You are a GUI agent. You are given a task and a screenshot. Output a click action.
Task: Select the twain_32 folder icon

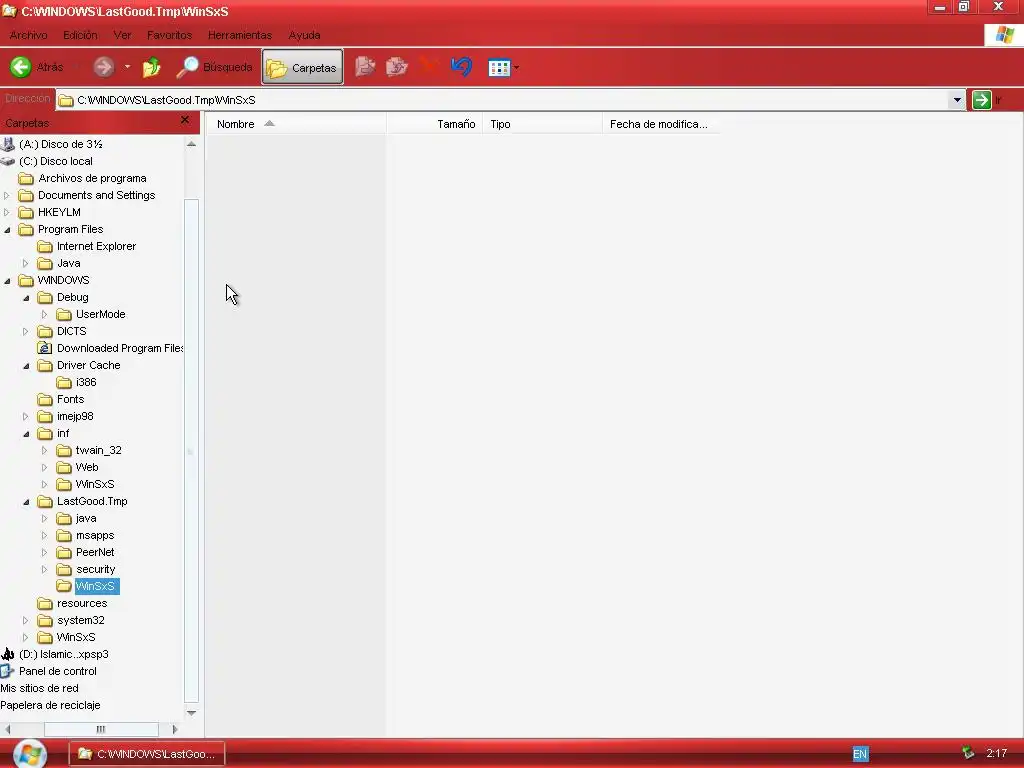(63, 450)
